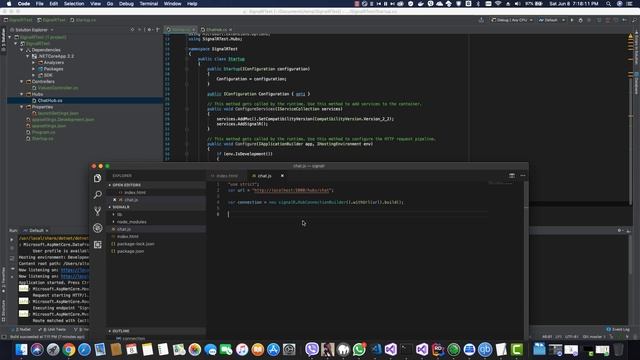Image resolution: width=640 pixels, height=360 pixels.
Task: Close chat.js in the Open Editors list
Action: tap(115, 200)
